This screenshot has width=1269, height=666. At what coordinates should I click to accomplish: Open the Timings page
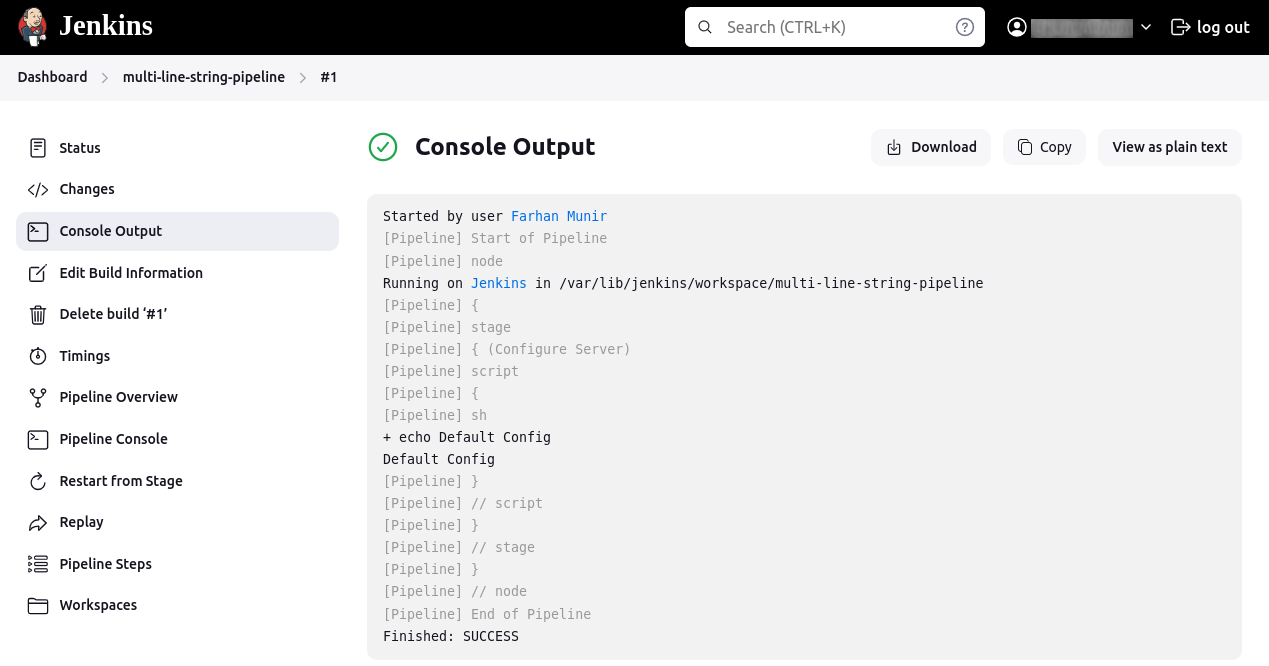(177, 356)
